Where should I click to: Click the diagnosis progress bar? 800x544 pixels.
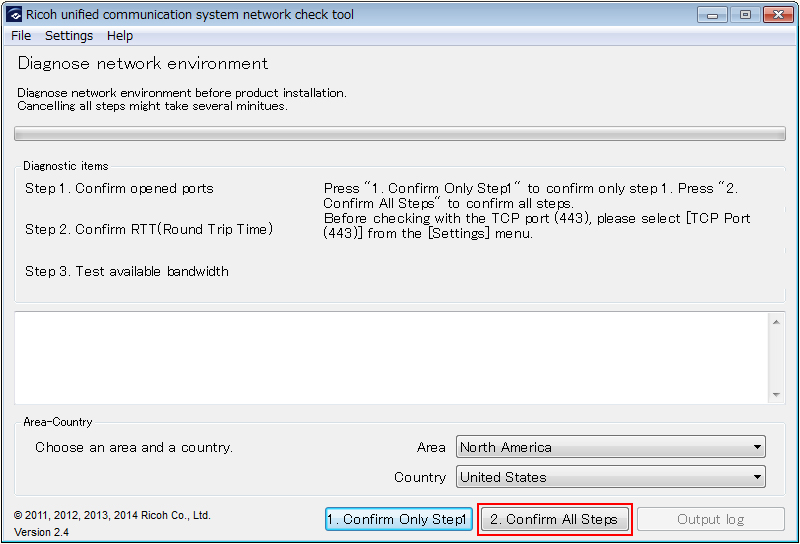[x=400, y=134]
